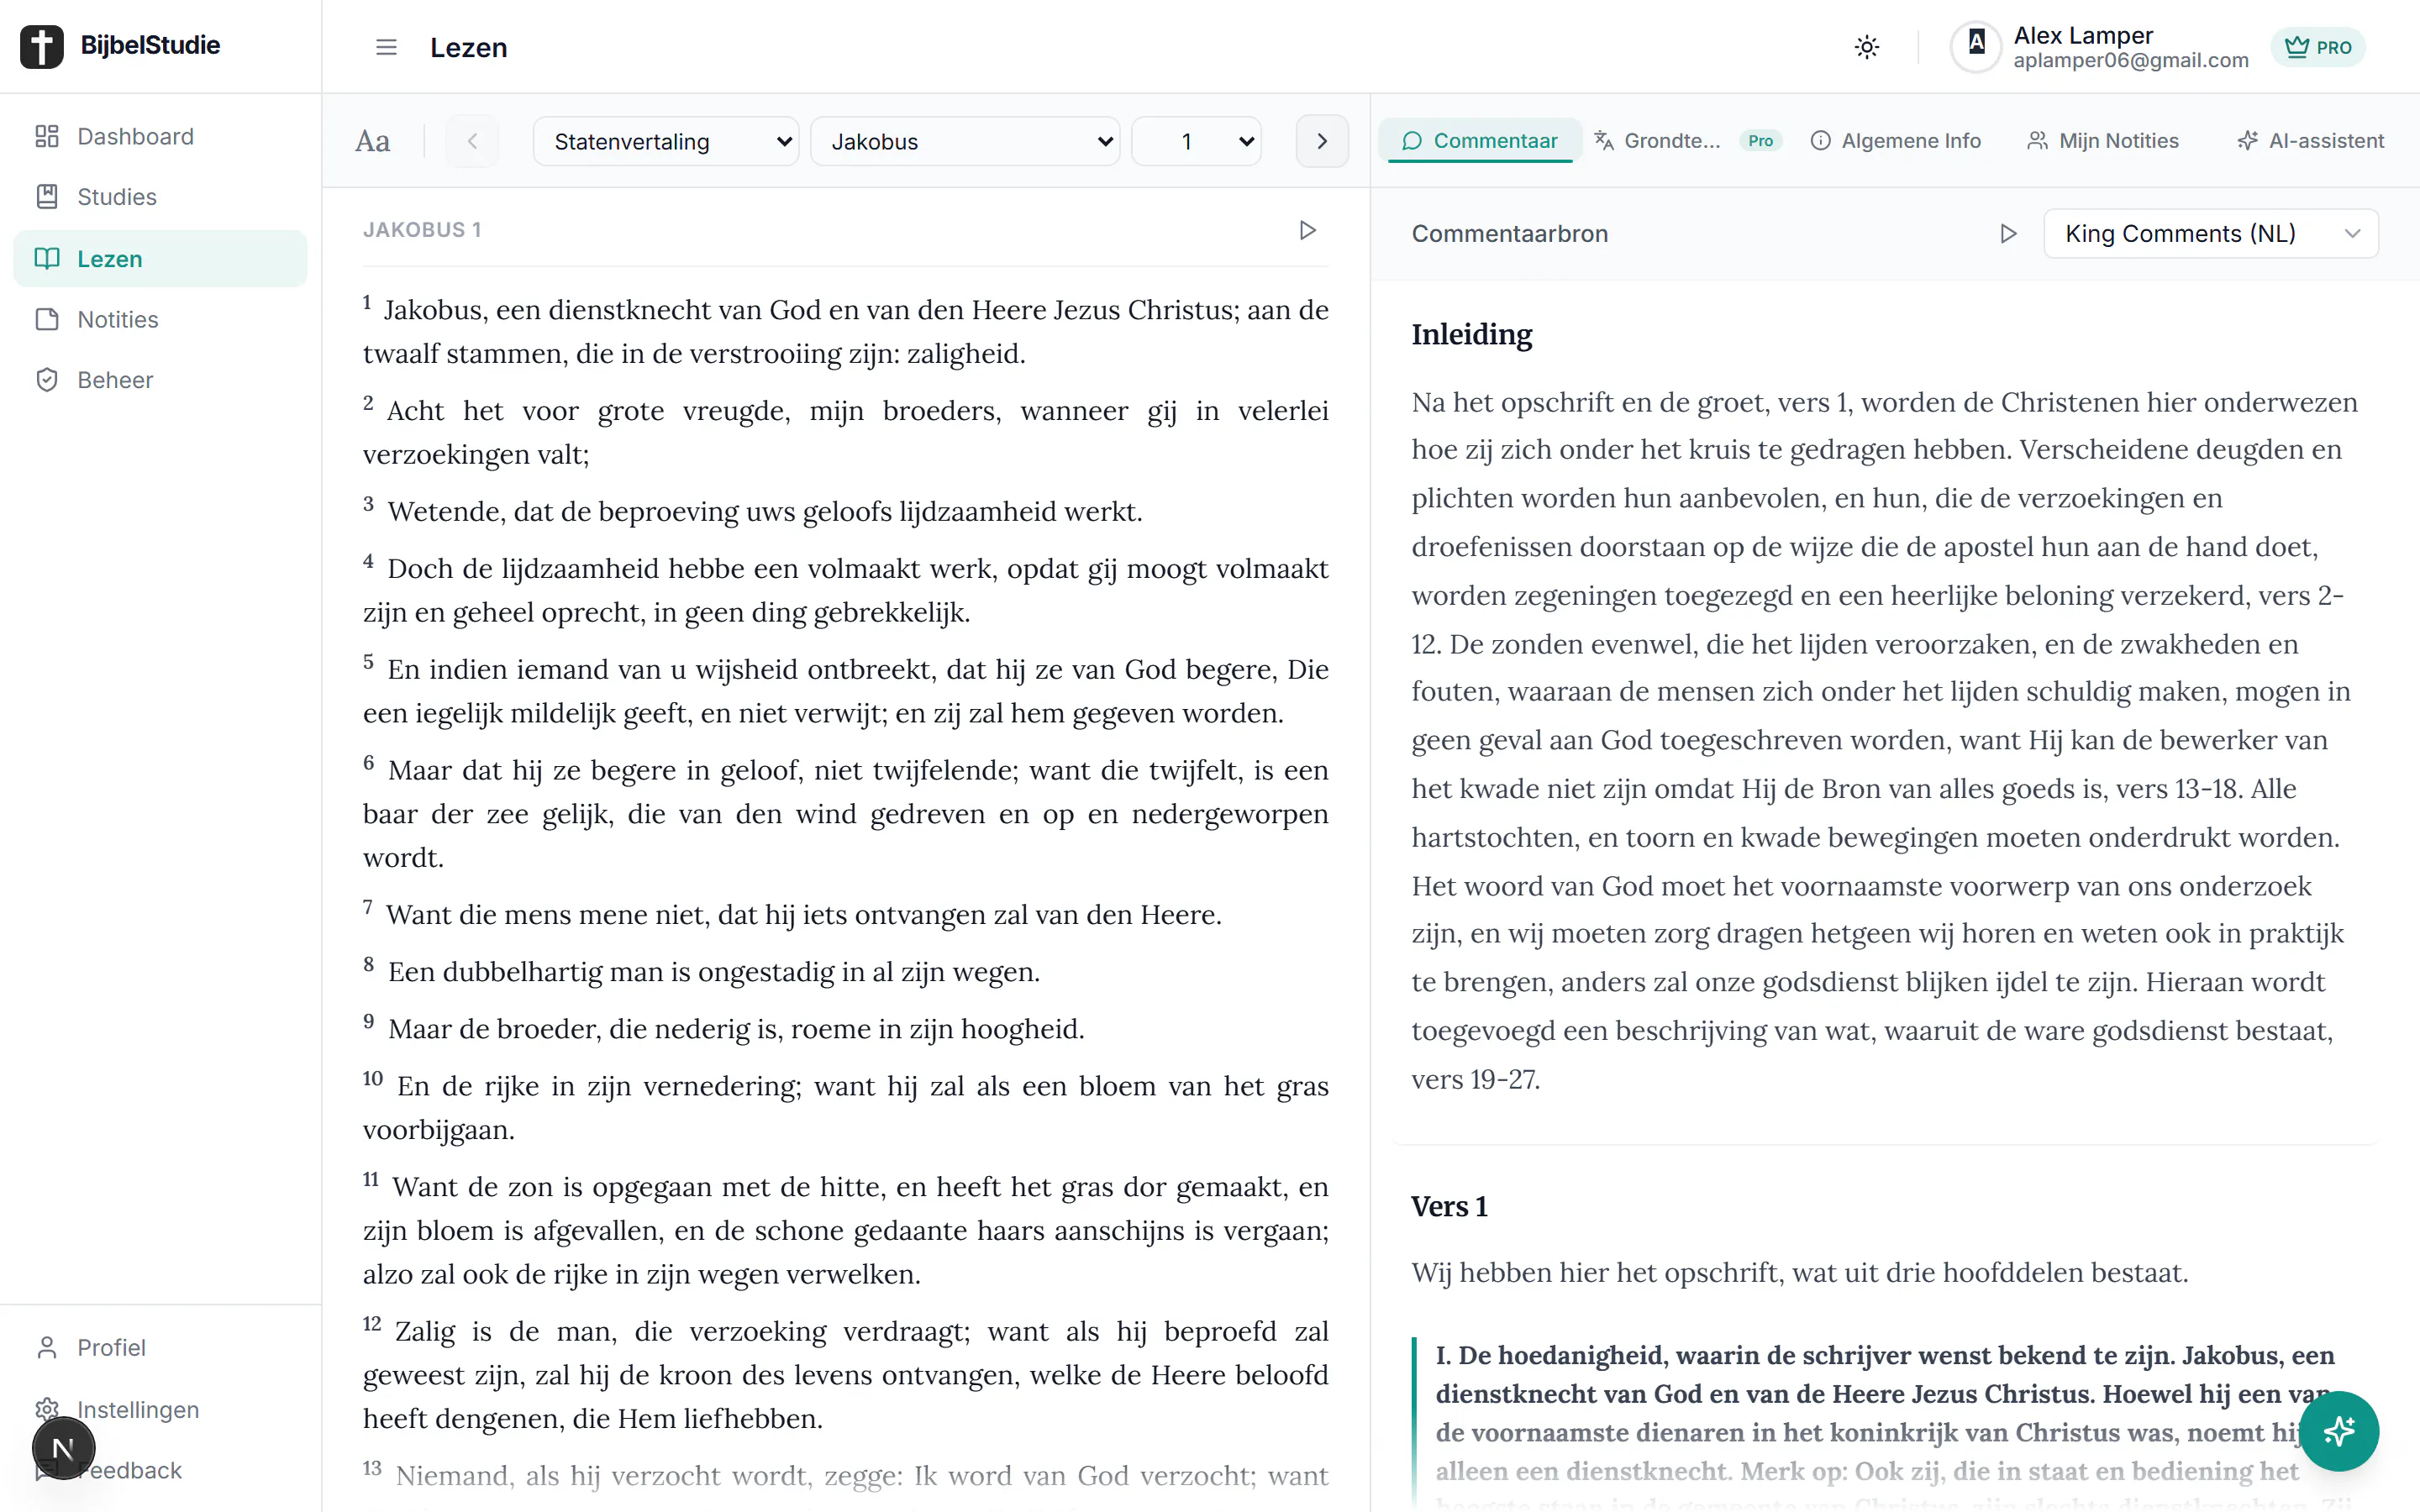2420x1512 pixels.
Task: Open Notities in the sidebar
Action: pyautogui.click(x=160, y=320)
